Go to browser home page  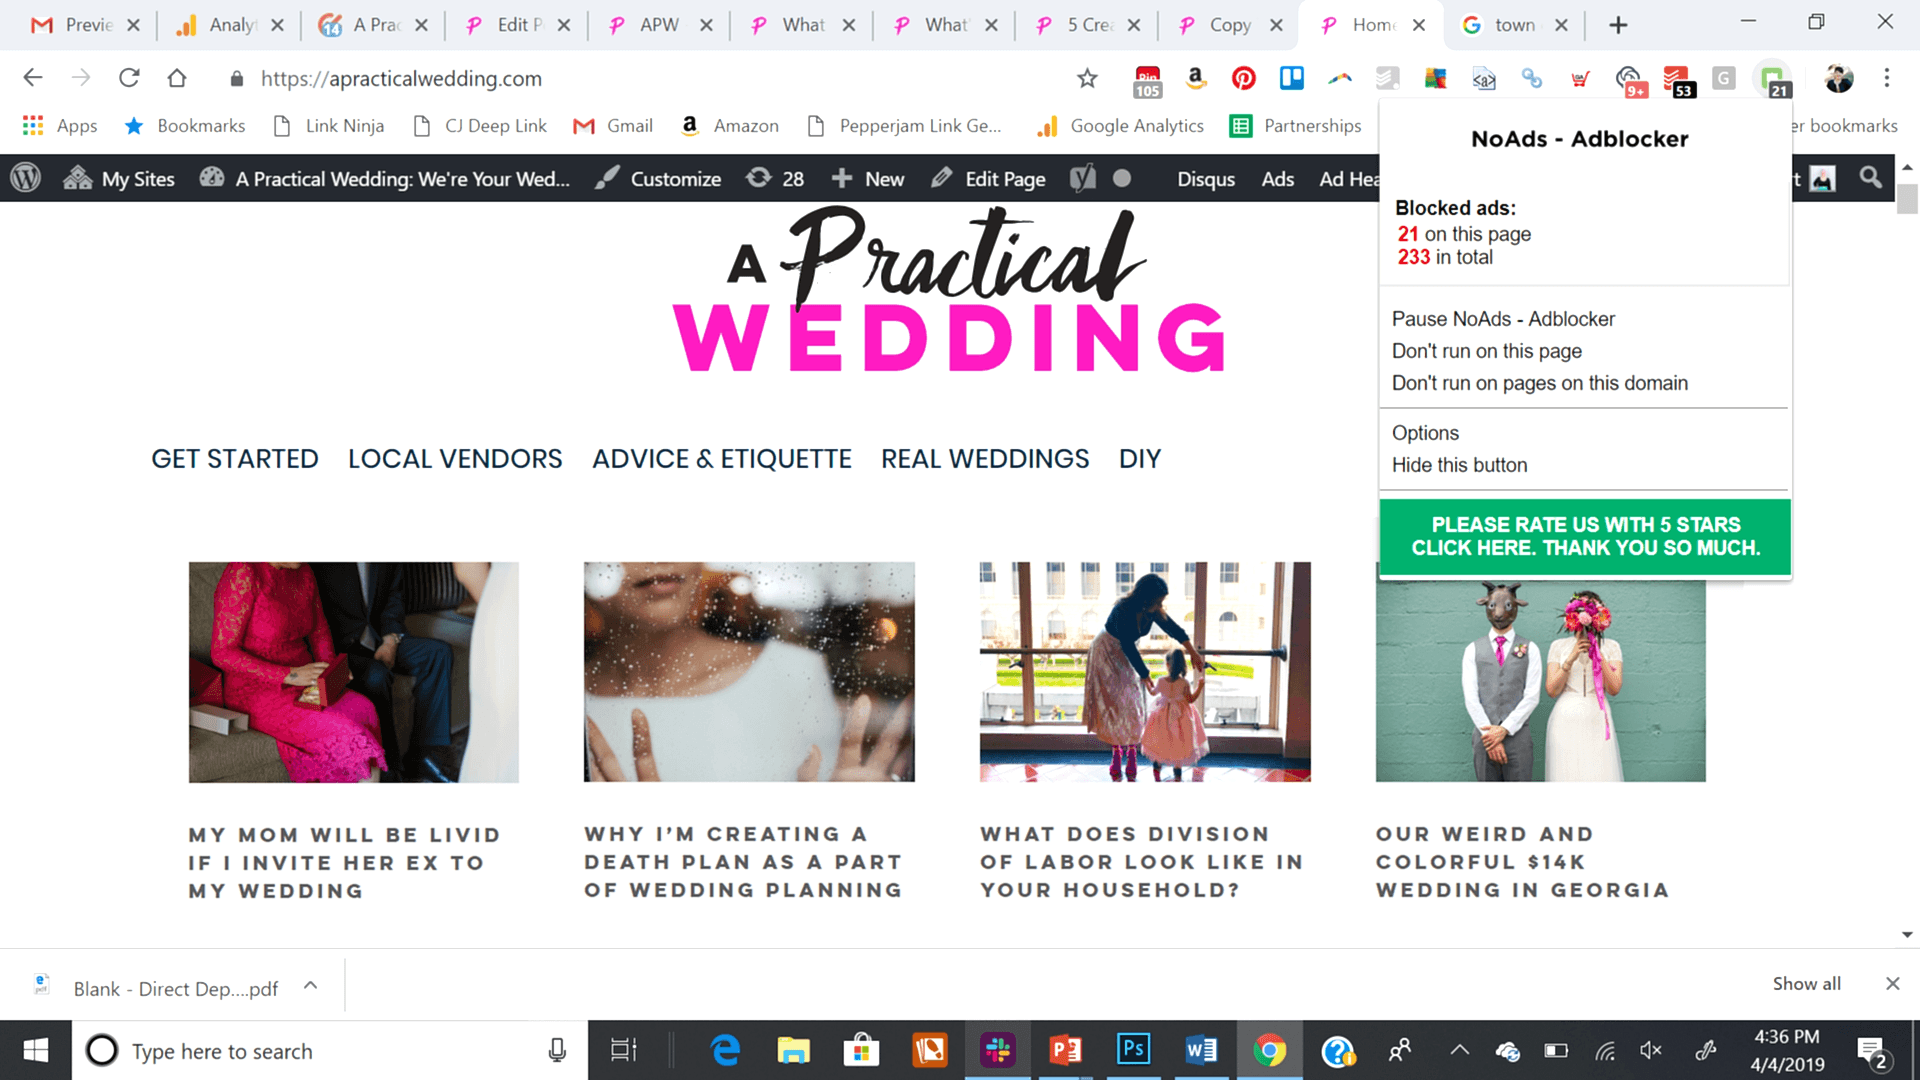(177, 78)
